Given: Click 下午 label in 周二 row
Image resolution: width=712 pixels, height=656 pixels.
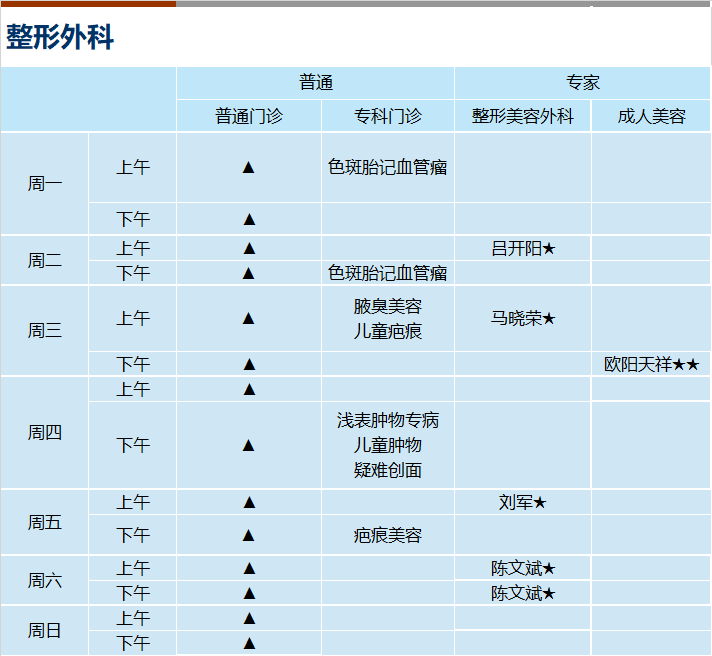Looking at the screenshot, I should (133, 273).
